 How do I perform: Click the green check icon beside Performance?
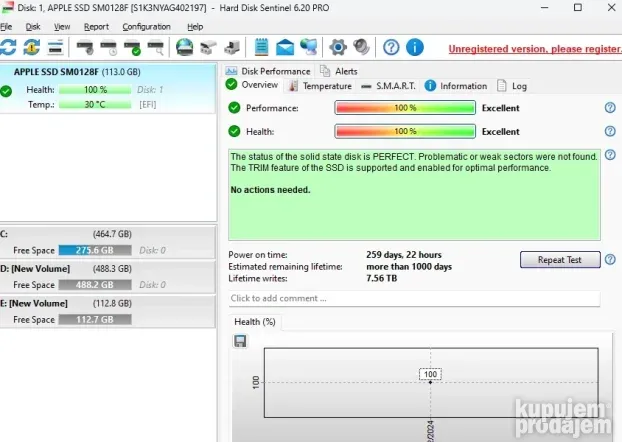point(234,108)
